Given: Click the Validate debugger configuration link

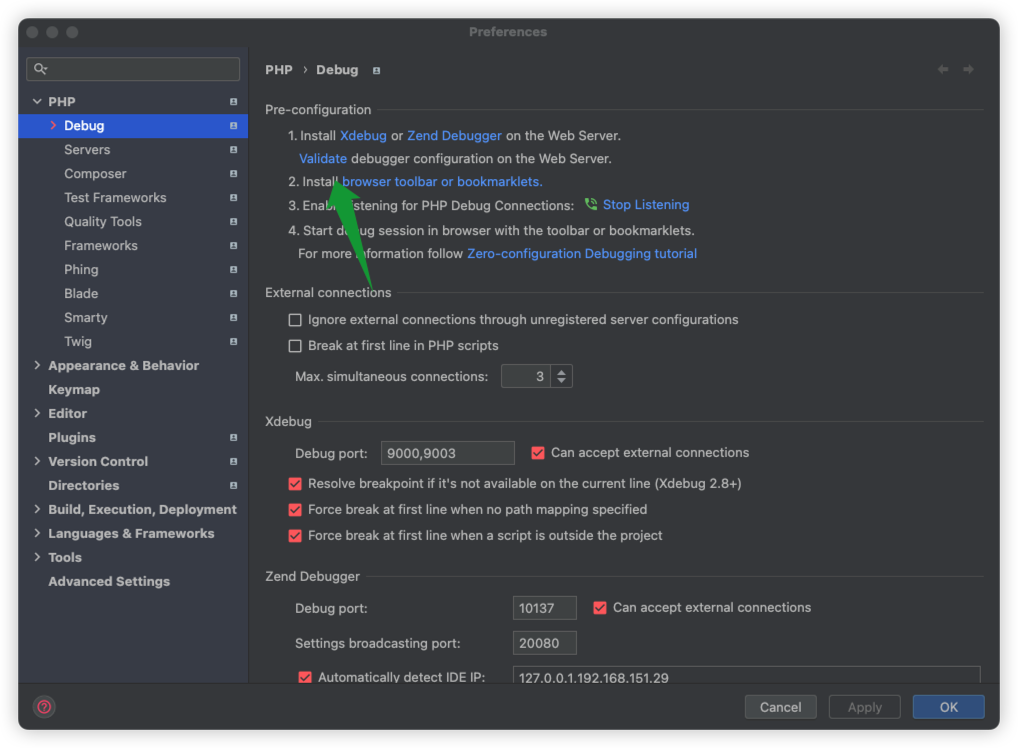Looking at the screenshot, I should click(322, 158).
